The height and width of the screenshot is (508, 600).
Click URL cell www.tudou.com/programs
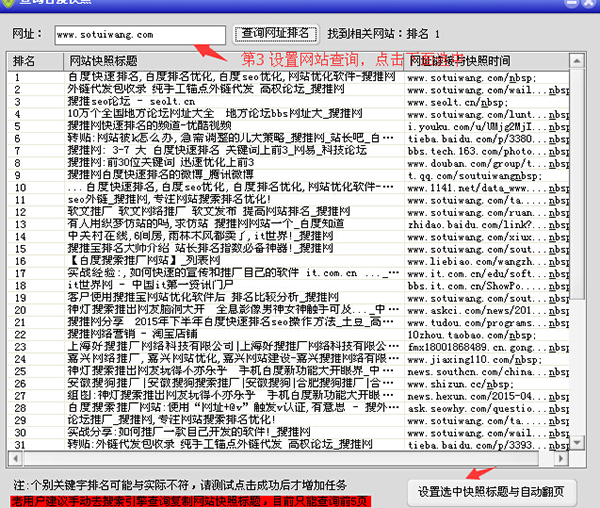[488, 322]
